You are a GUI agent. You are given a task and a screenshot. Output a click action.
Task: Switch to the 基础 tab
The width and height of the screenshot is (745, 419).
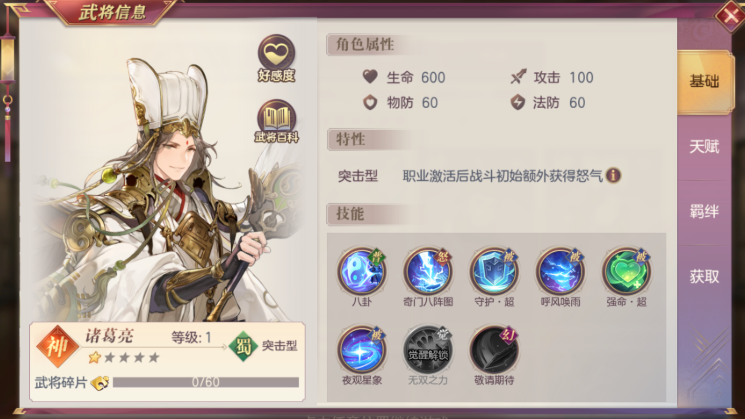704,82
